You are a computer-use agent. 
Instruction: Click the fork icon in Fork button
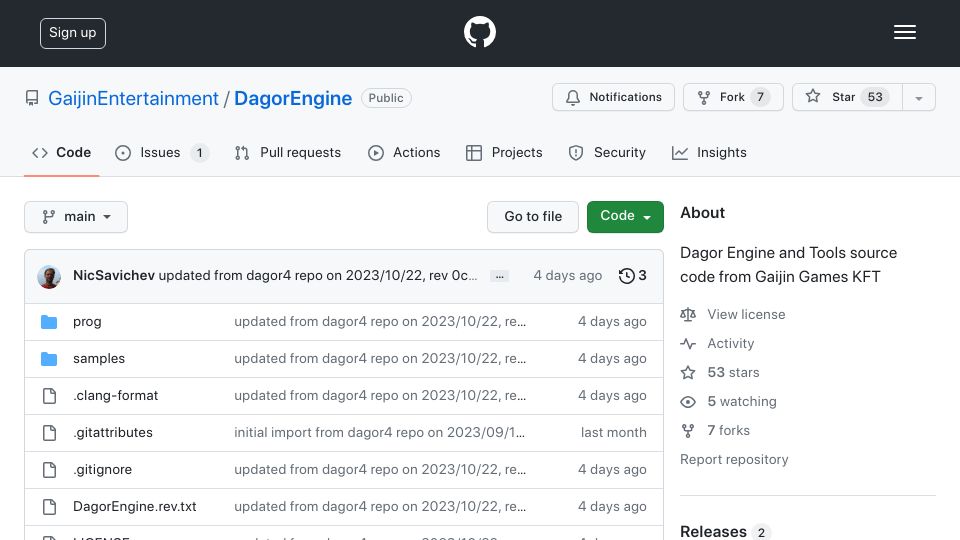click(703, 97)
